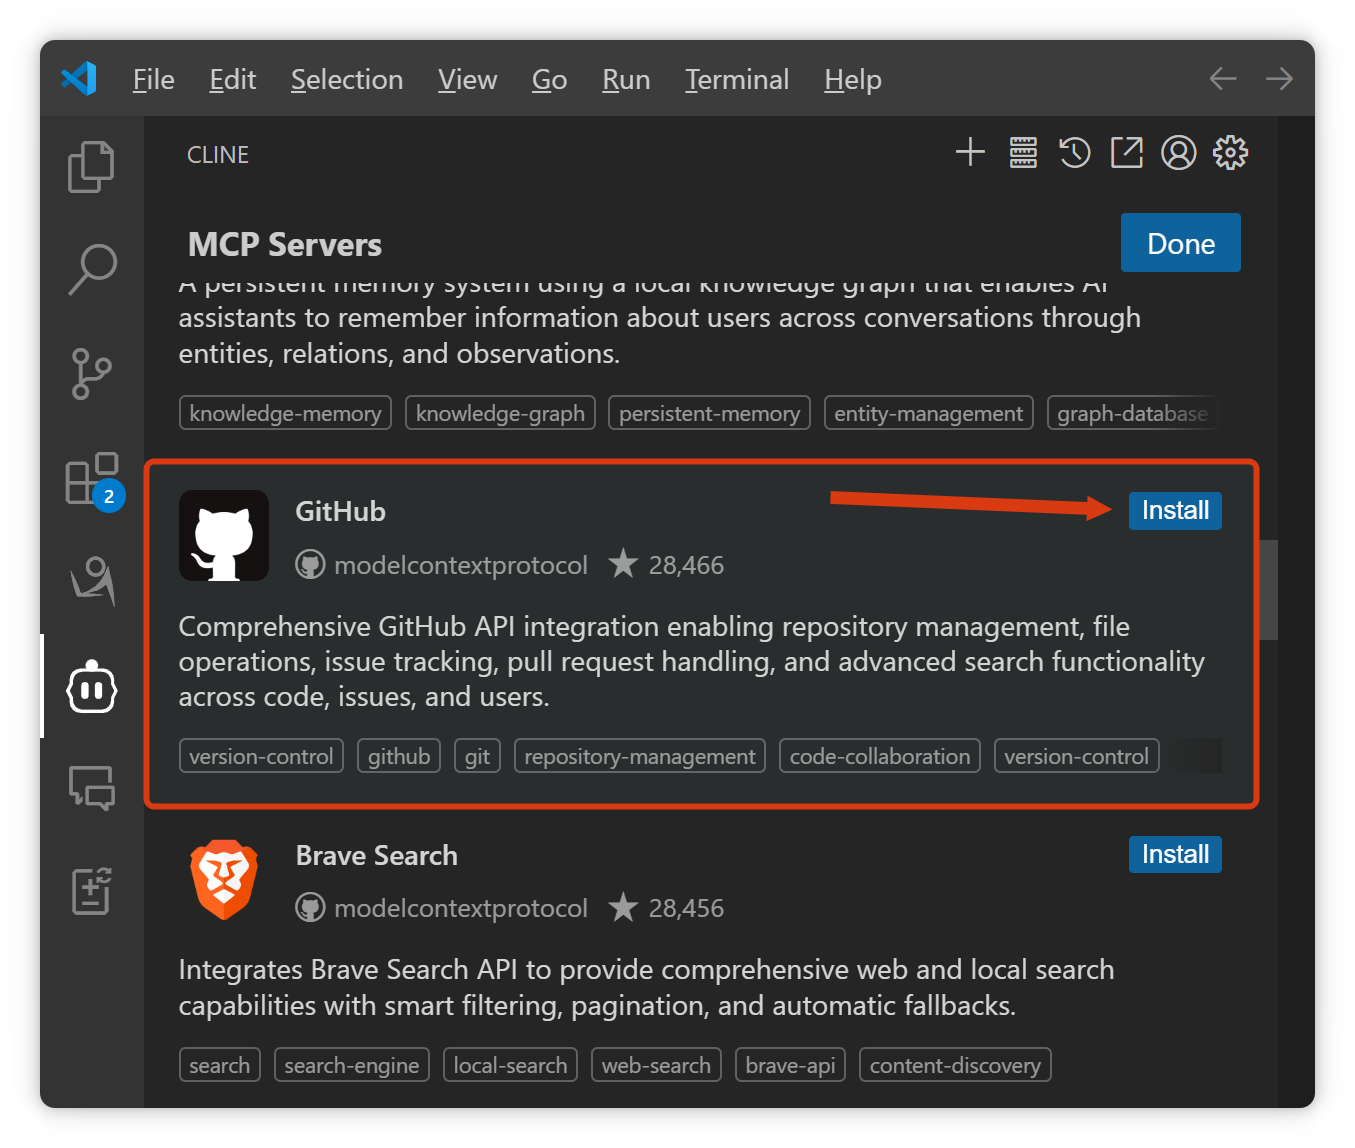
Task: Open Cline in editor popout icon
Action: click(x=1127, y=153)
